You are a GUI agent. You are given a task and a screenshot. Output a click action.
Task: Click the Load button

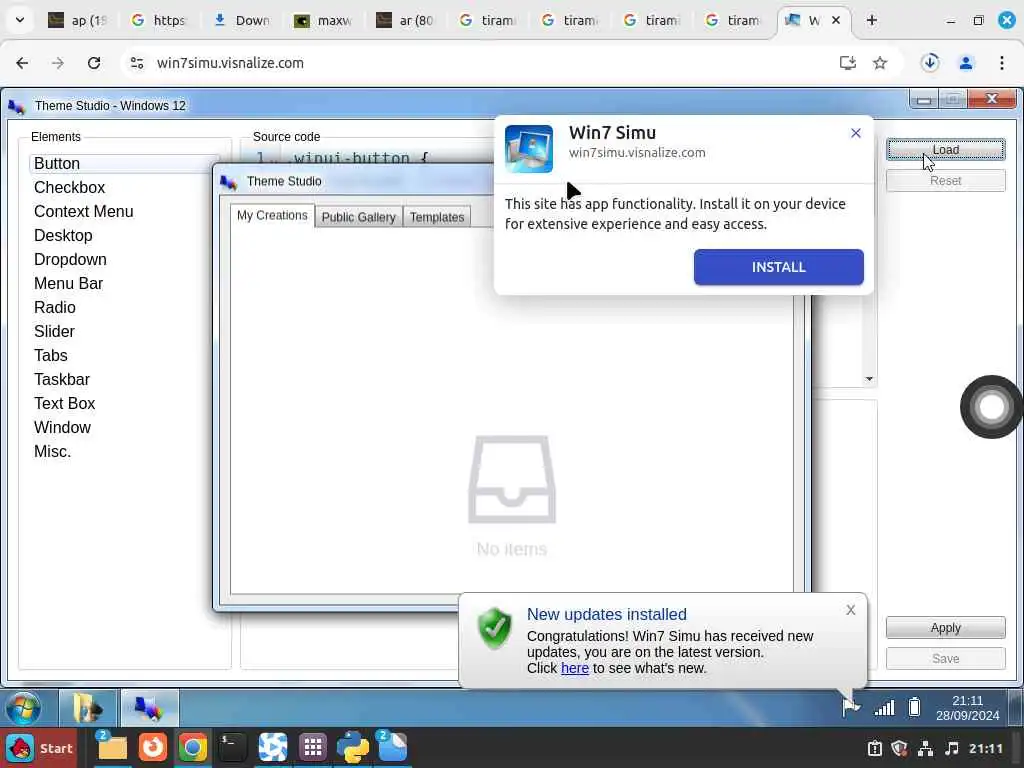pyautogui.click(x=945, y=150)
